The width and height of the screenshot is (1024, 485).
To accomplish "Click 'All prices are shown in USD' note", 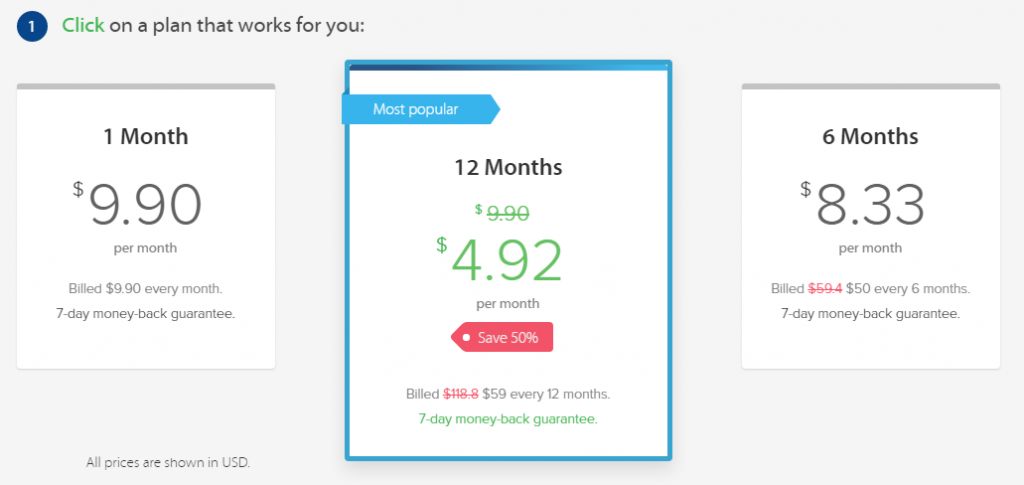I will tap(168, 463).
